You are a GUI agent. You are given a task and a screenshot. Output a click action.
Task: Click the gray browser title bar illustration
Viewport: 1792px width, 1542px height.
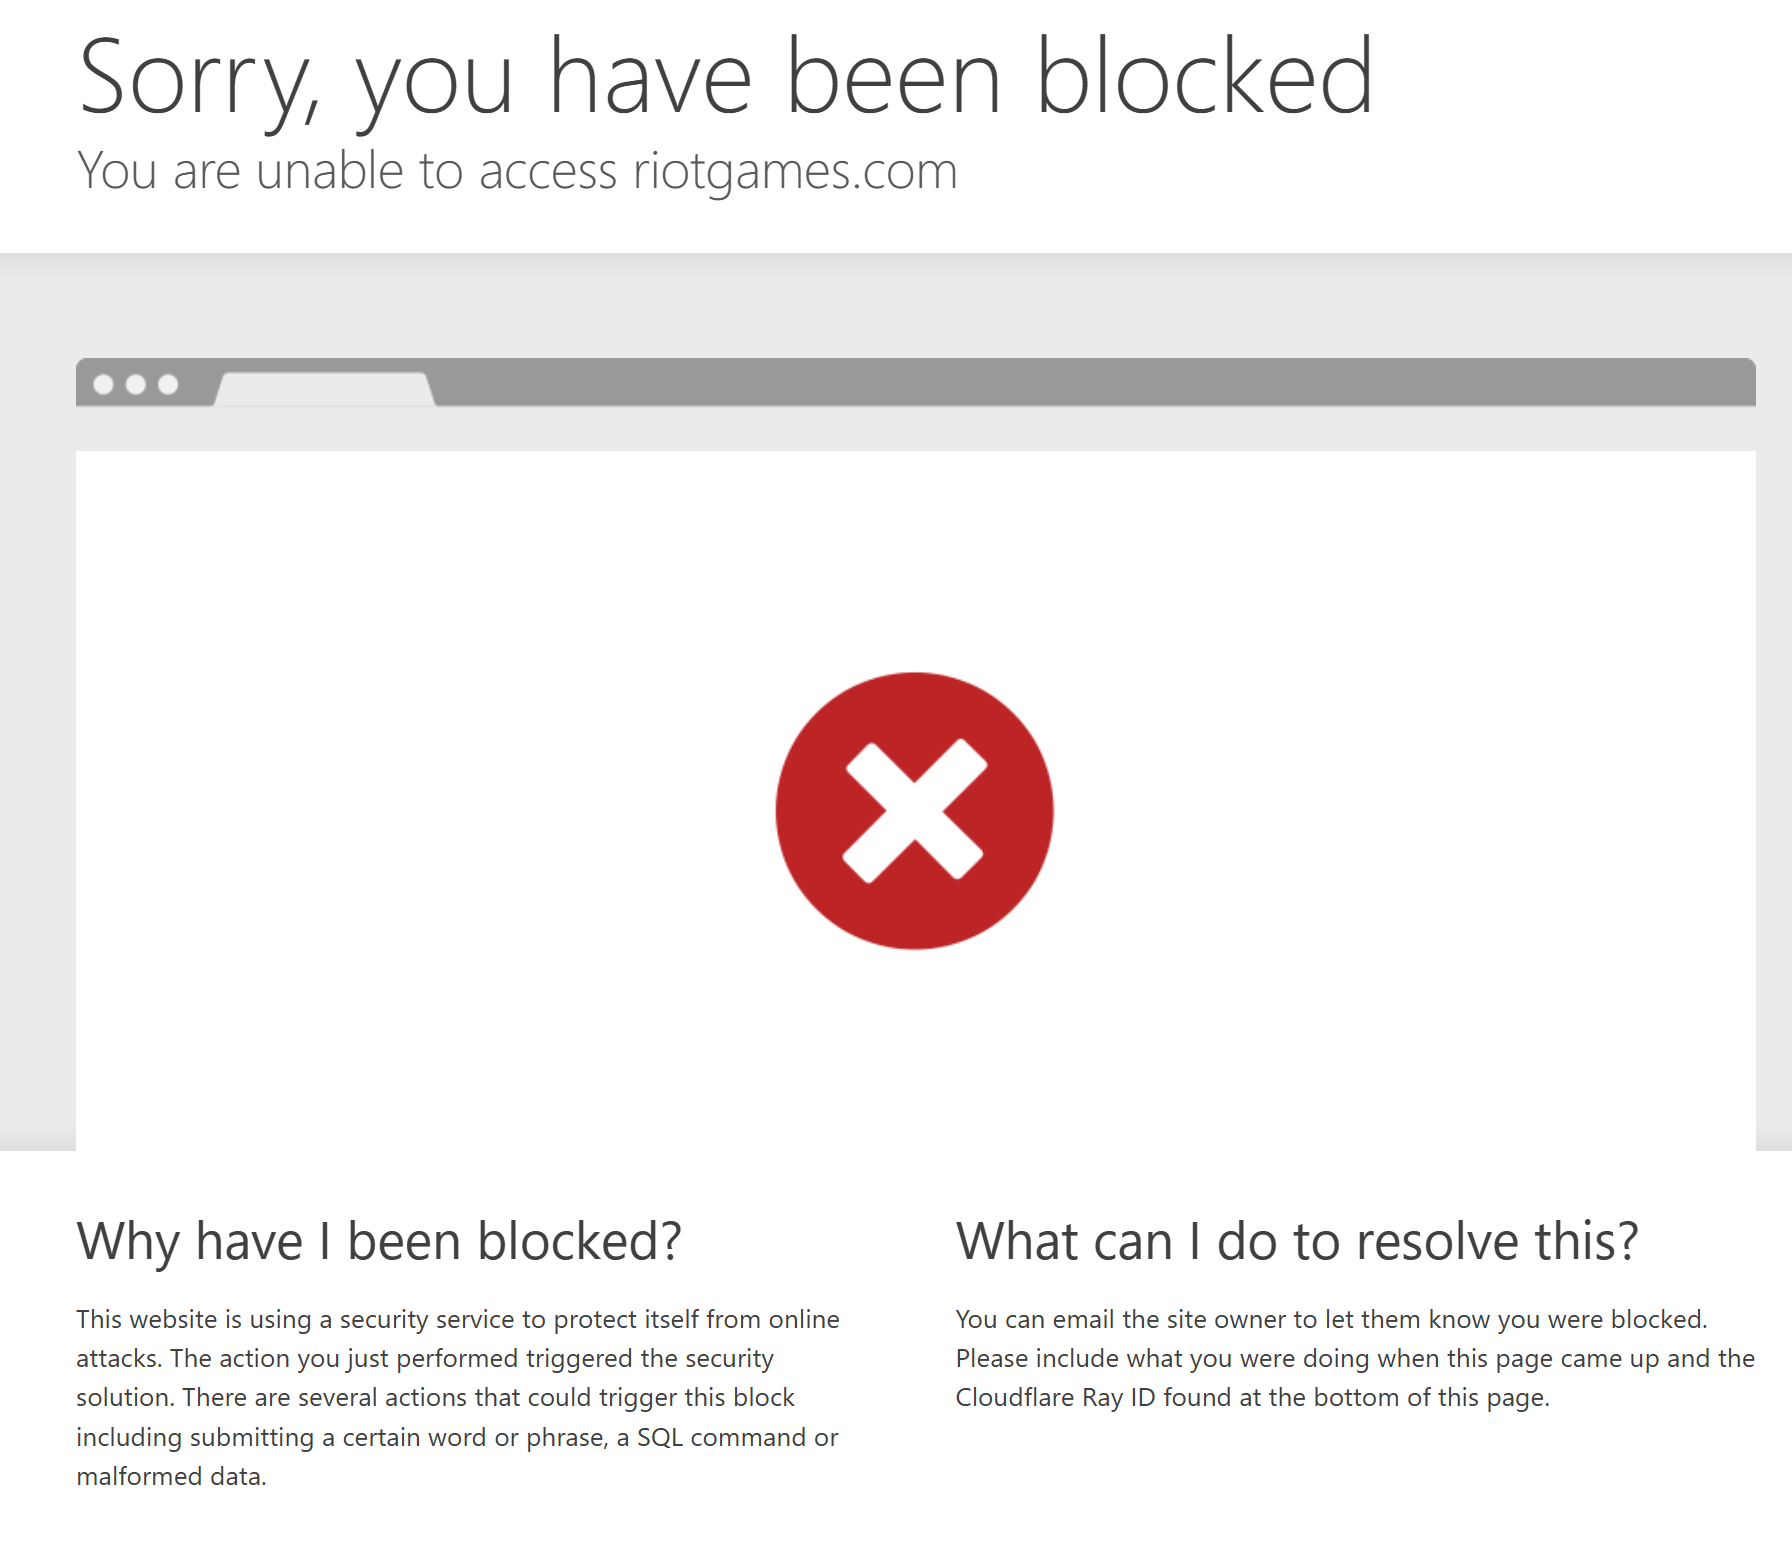[x=916, y=382]
